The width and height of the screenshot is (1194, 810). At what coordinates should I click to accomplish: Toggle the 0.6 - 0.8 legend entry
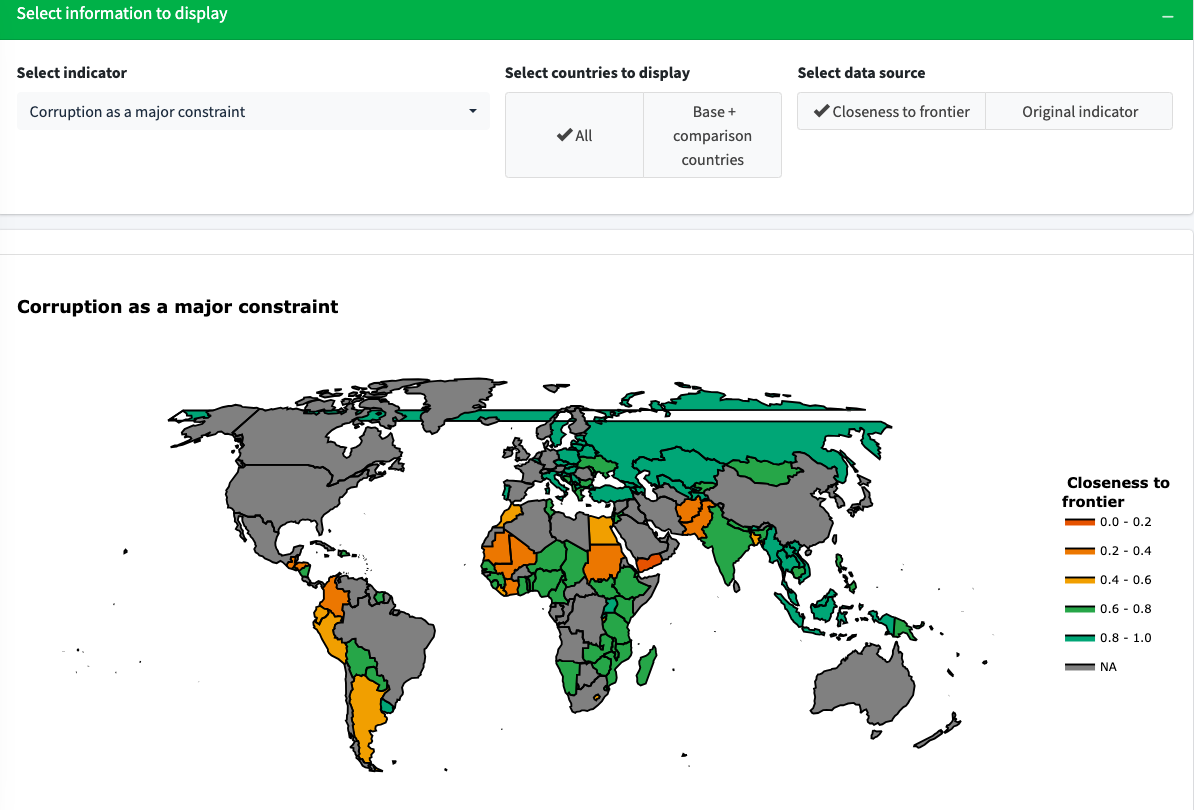point(1108,609)
